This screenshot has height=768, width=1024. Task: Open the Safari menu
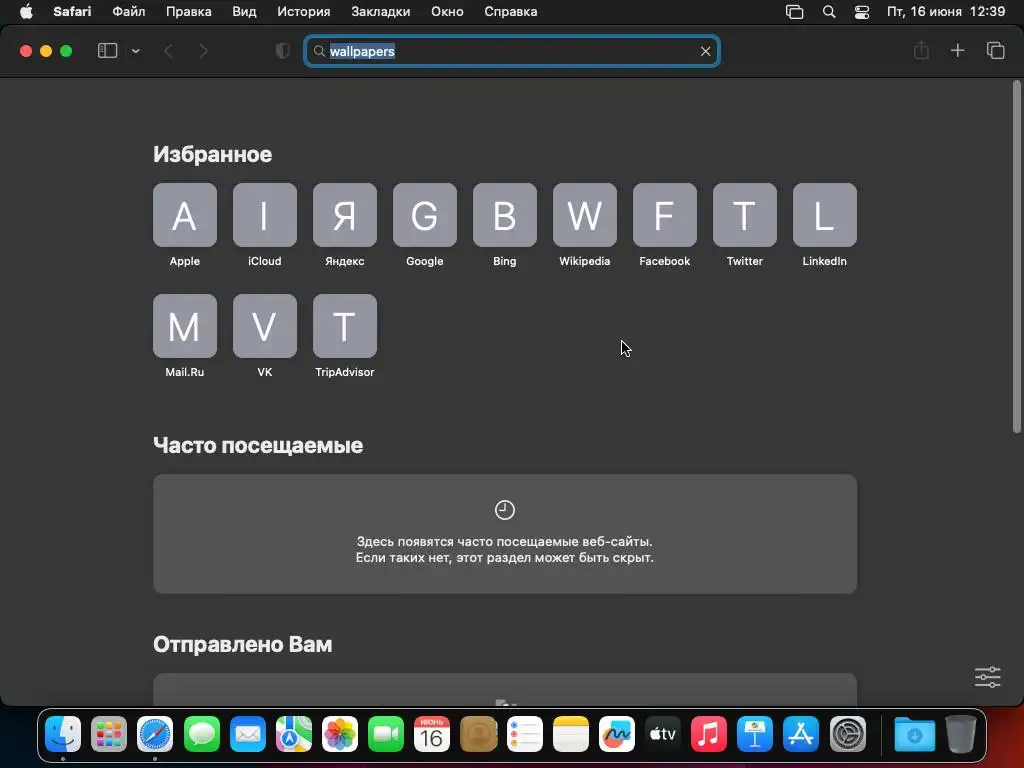click(x=72, y=12)
